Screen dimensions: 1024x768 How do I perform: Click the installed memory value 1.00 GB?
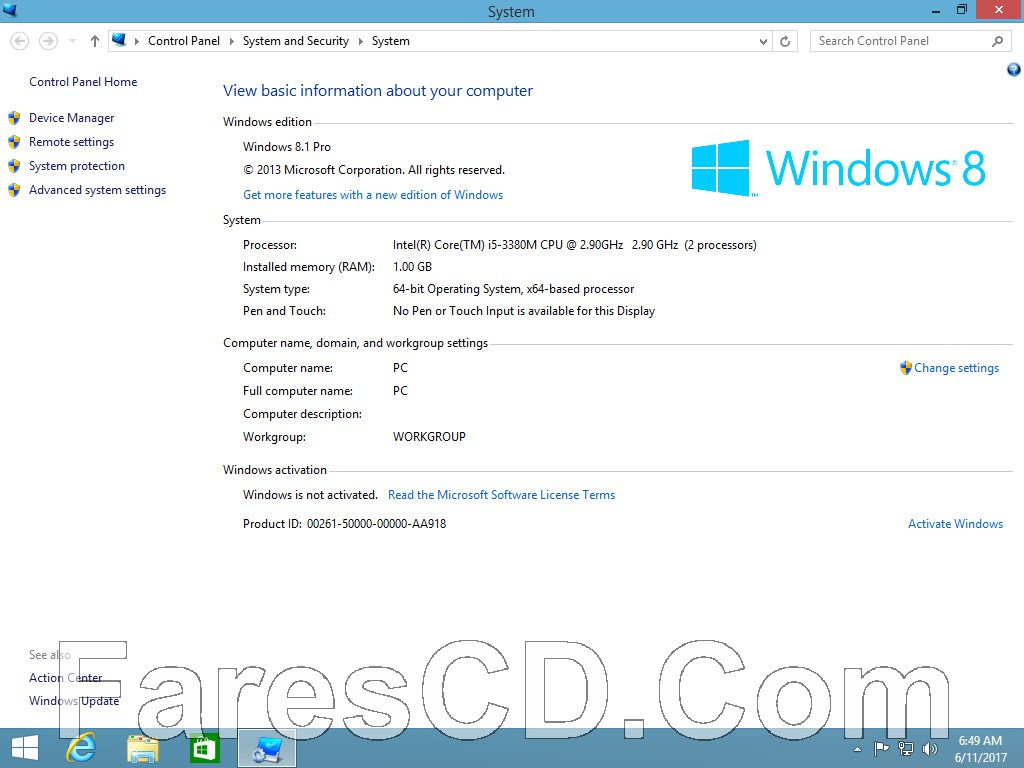(412, 266)
